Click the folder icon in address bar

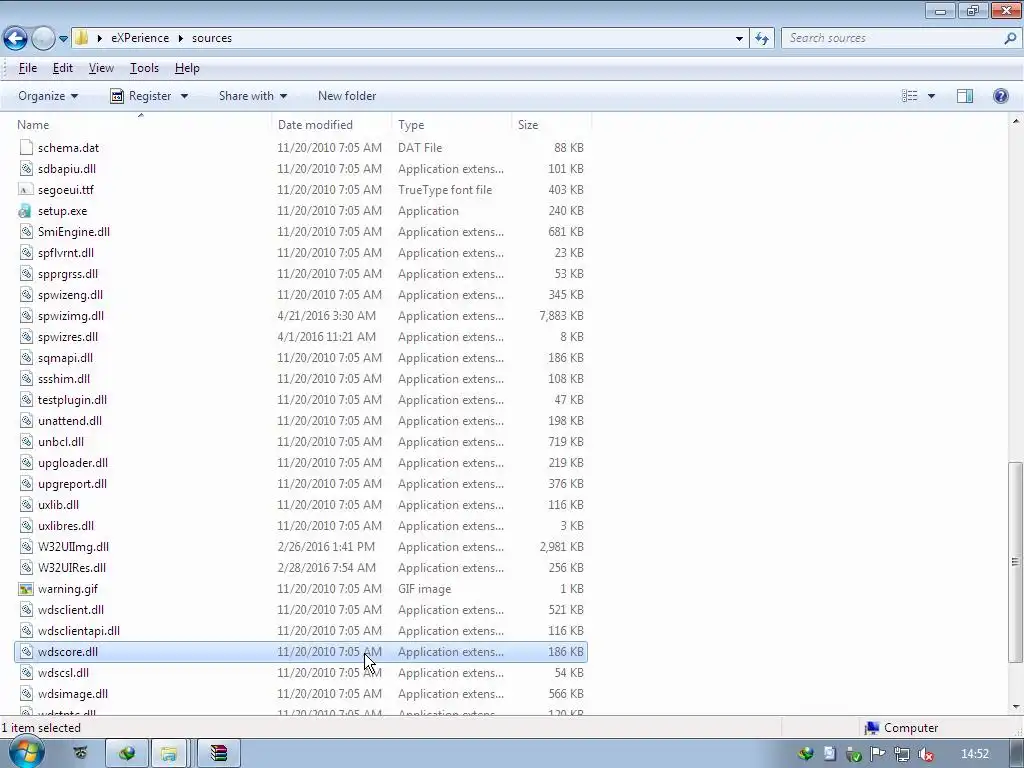(x=81, y=38)
